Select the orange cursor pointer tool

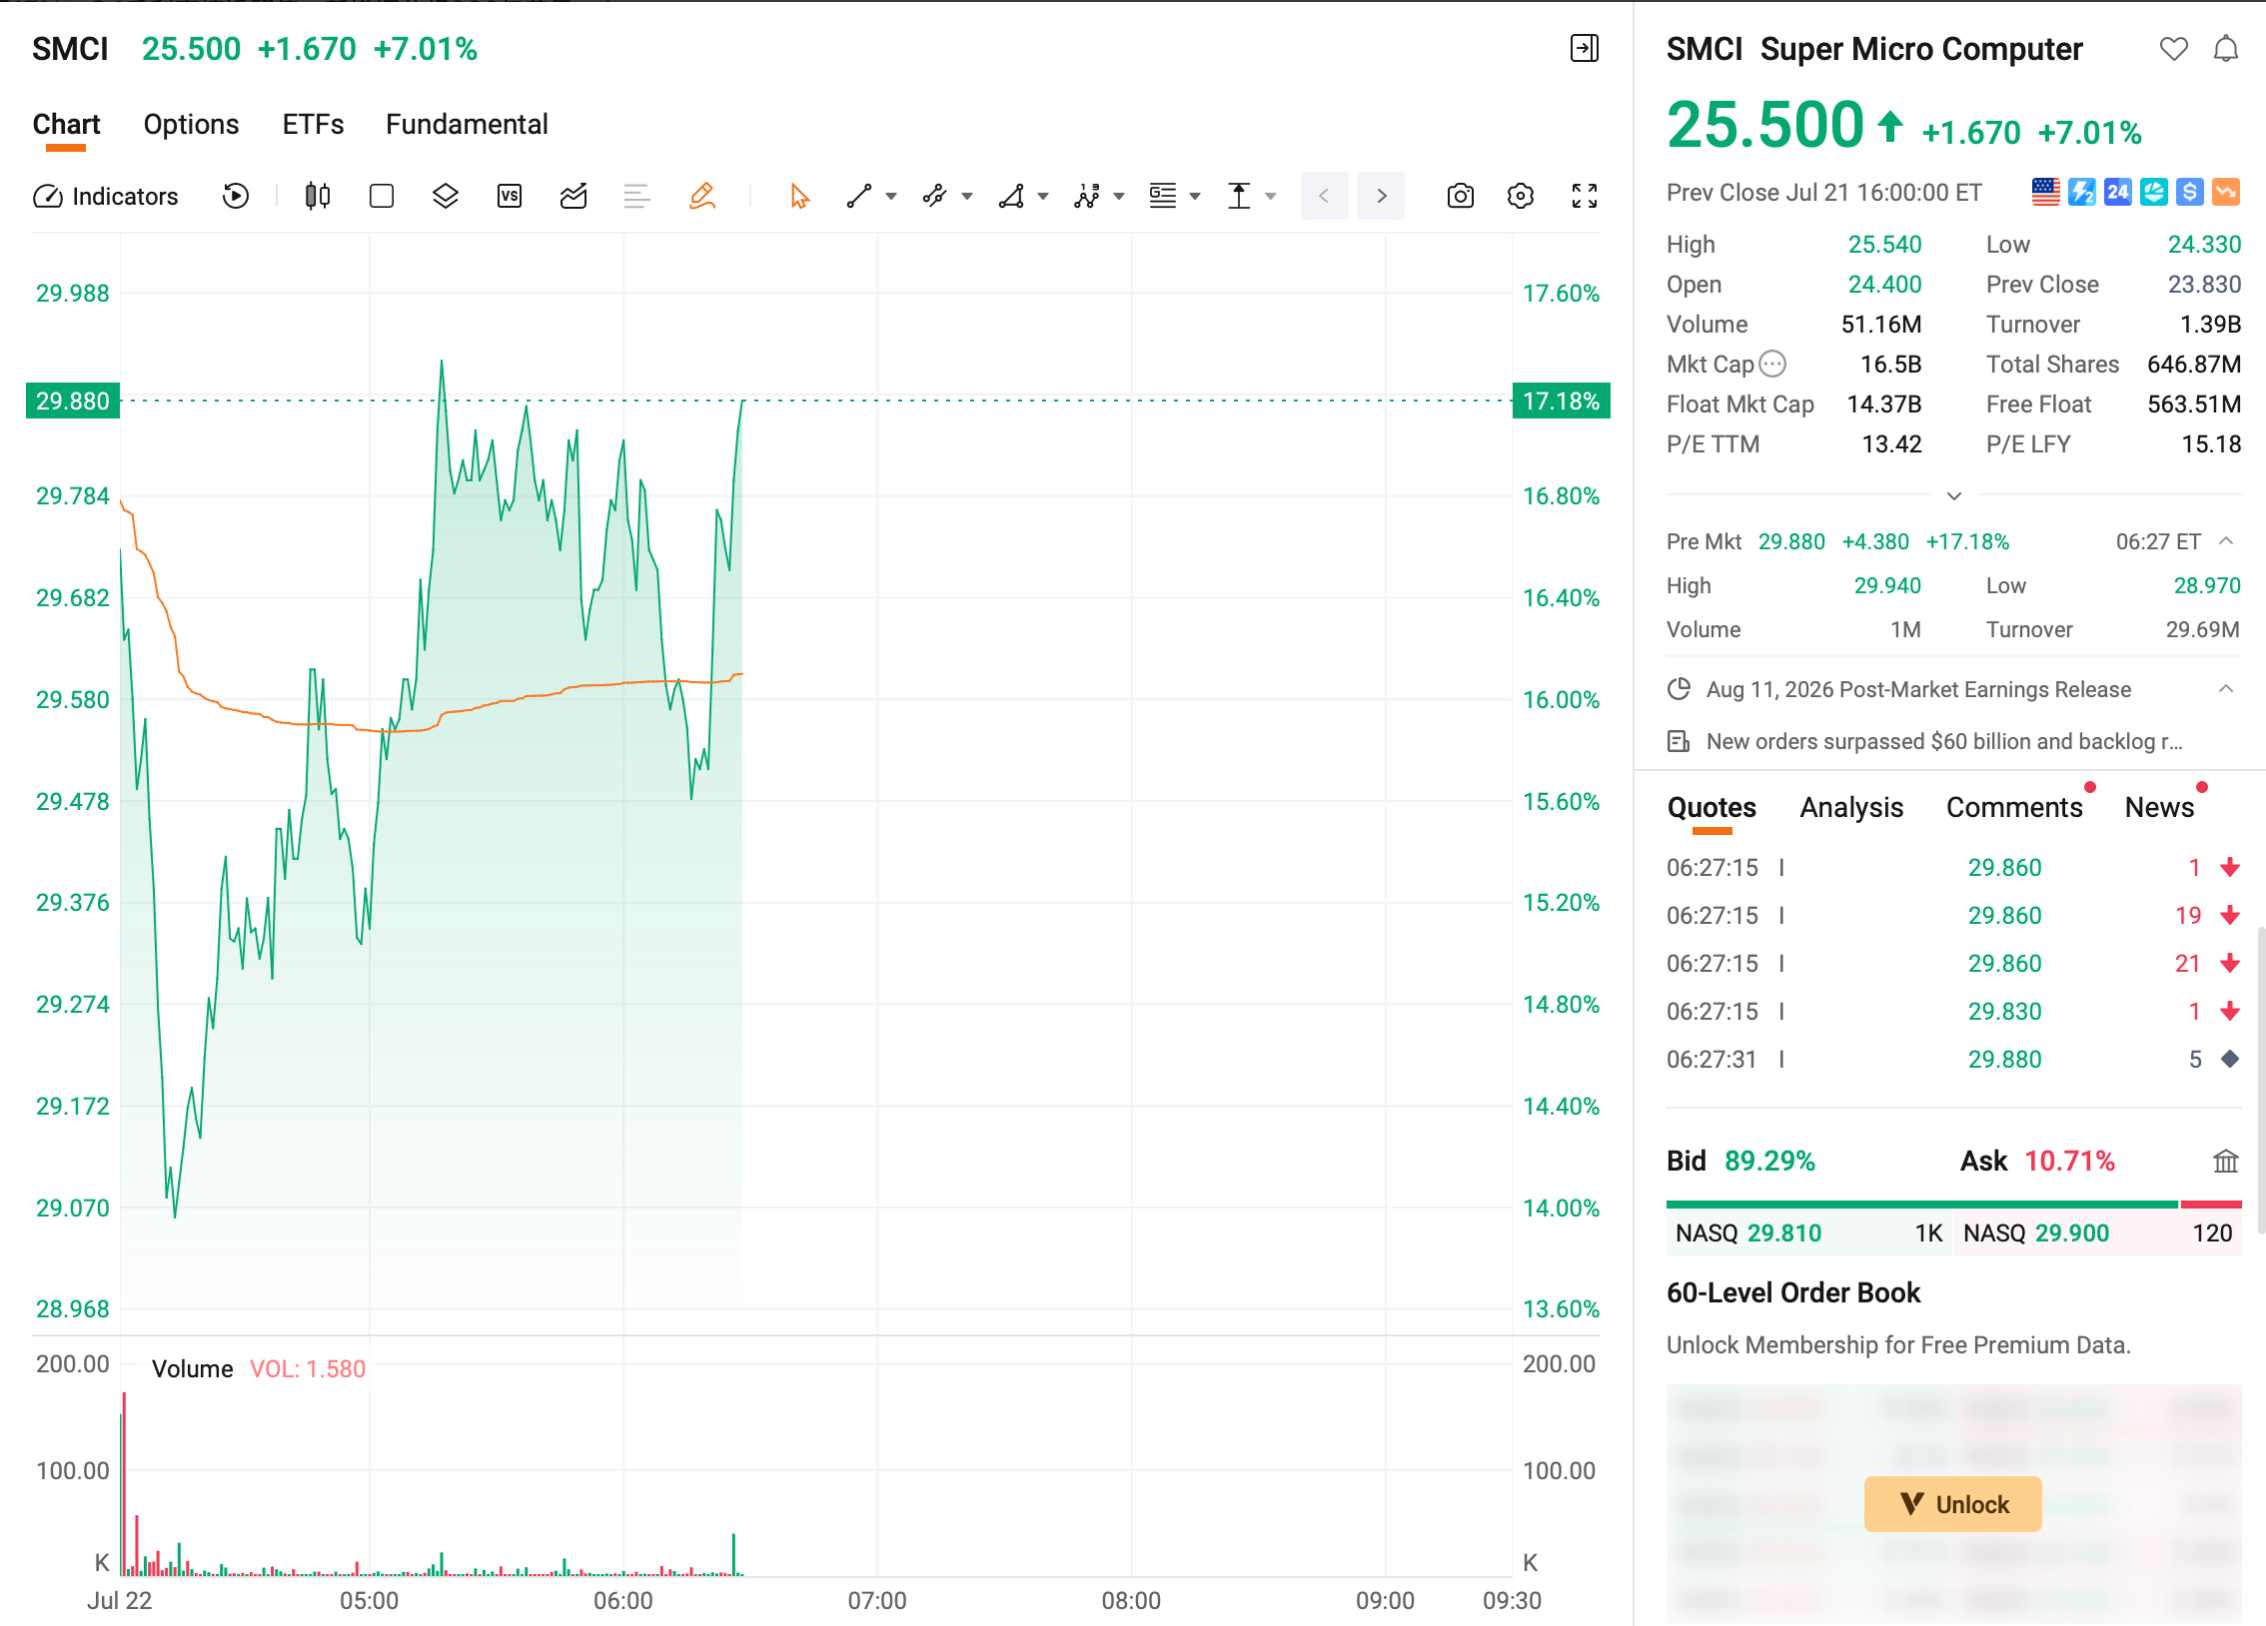click(x=799, y=196)
